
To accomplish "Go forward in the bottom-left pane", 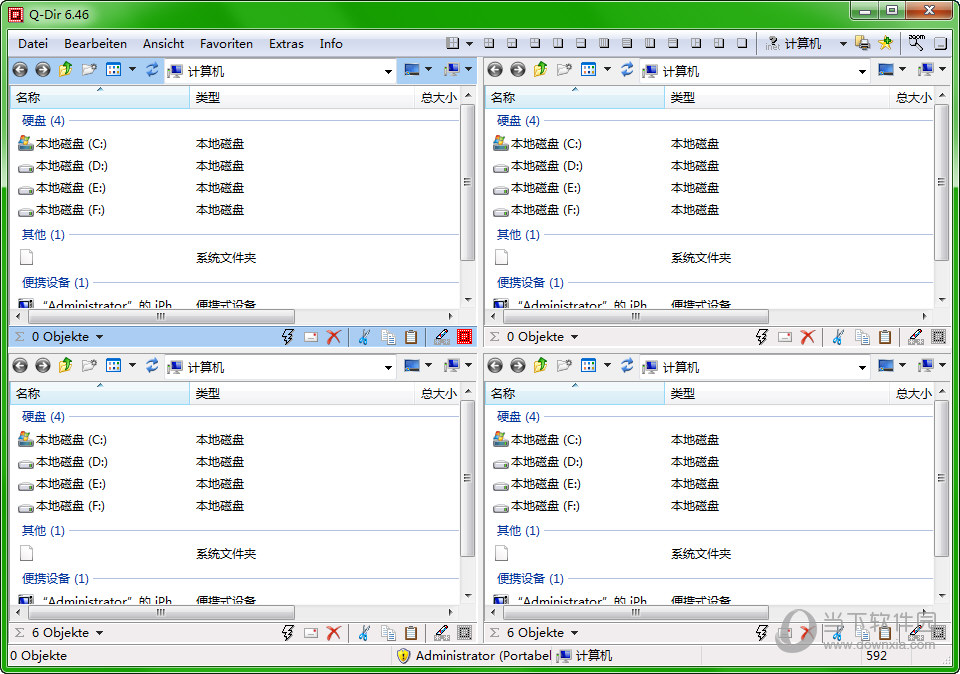I will [43, 366].
